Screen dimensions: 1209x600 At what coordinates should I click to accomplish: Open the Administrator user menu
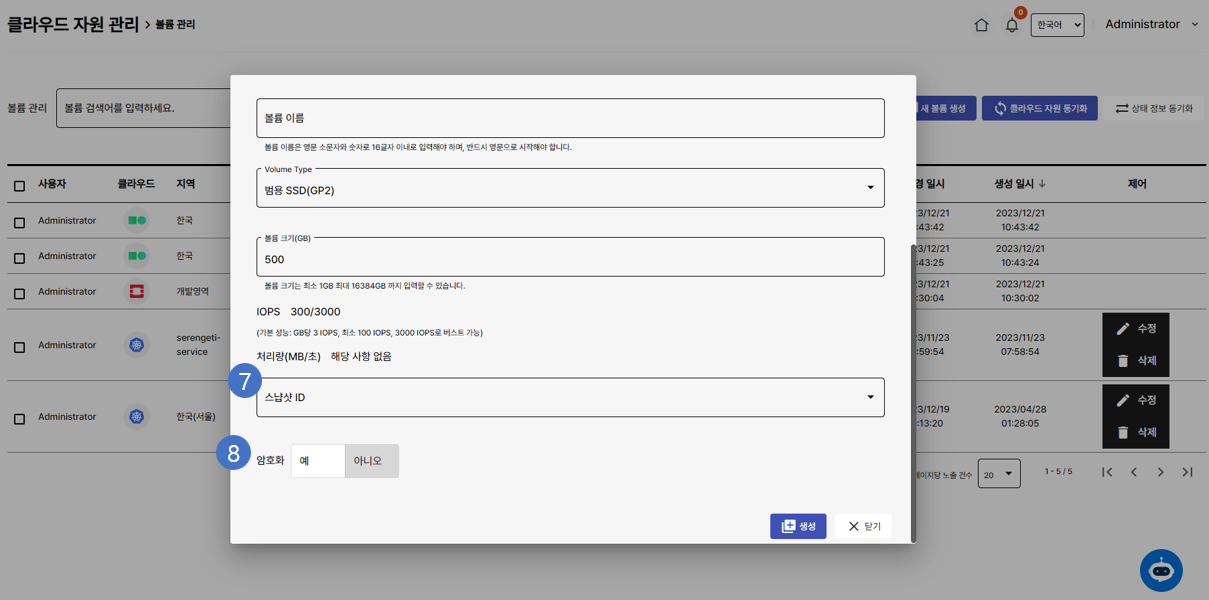click(x=1151, y=24)
